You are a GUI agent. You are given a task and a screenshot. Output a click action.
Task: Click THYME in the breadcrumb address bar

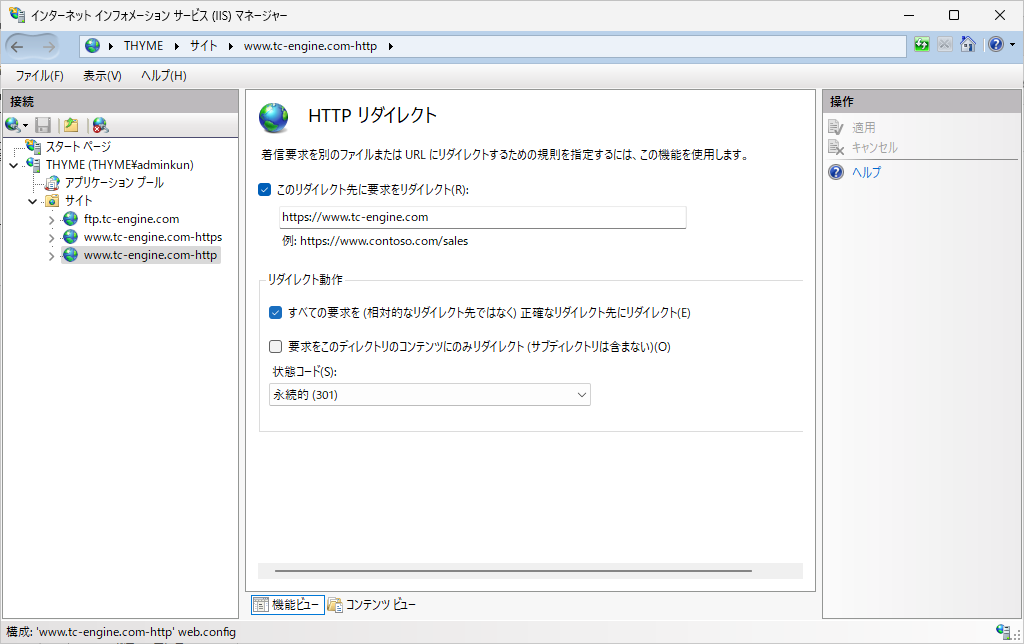point(144,46)
